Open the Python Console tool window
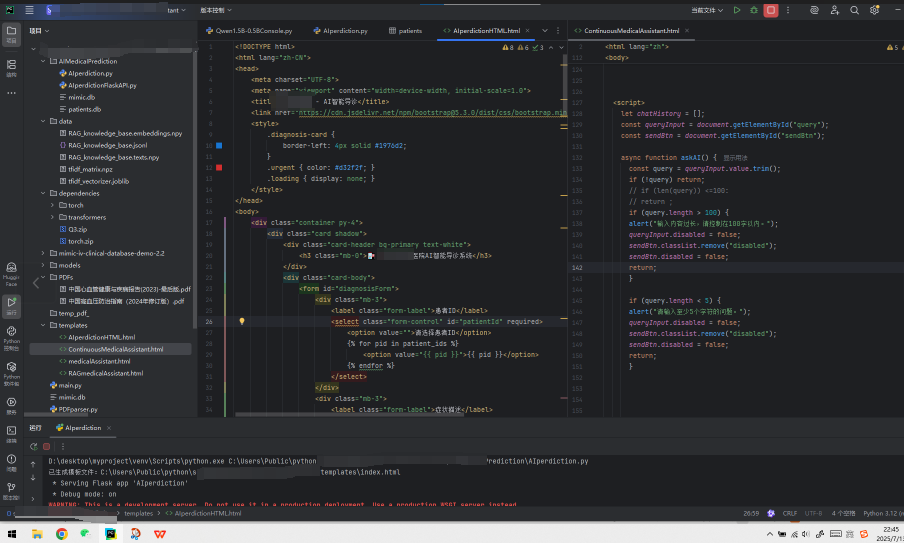The width and height of the screenshot is (904, 543). click(x=12, y=338)
